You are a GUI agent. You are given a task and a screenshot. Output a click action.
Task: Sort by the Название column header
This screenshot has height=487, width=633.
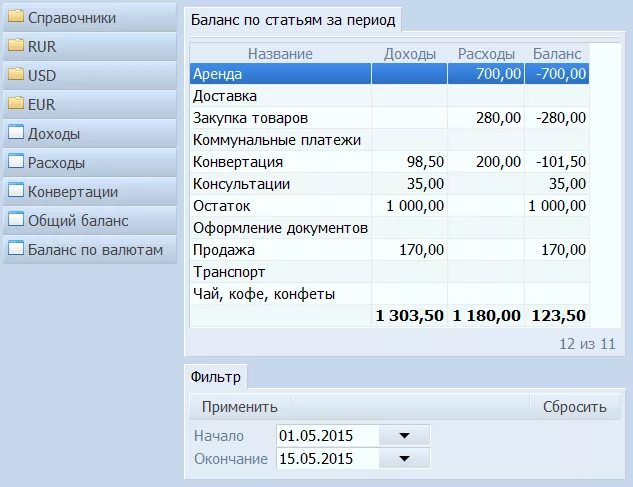pos(280,54)
